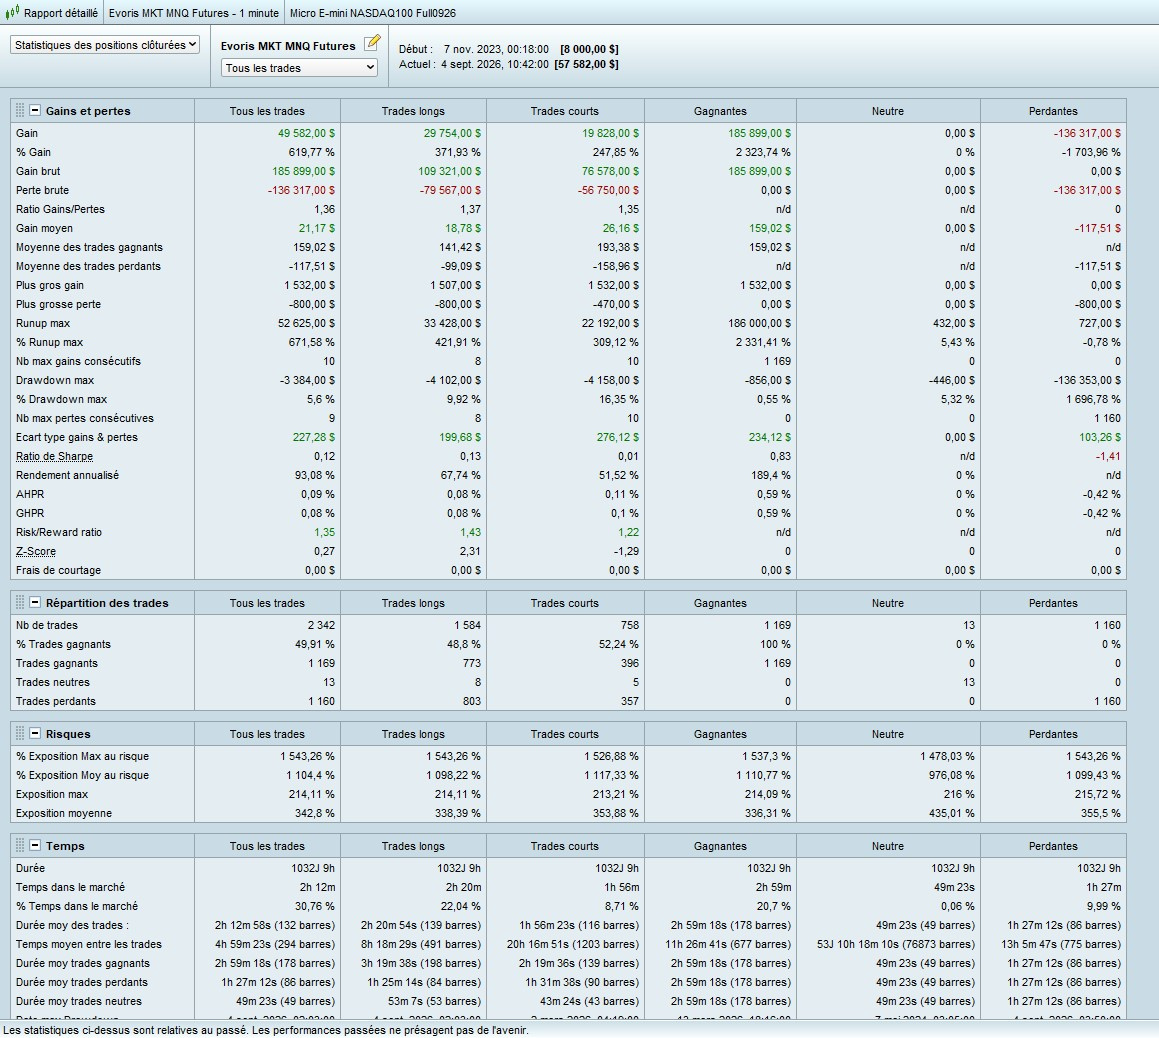Collapse the Répartition des trades section

point(35,603)
